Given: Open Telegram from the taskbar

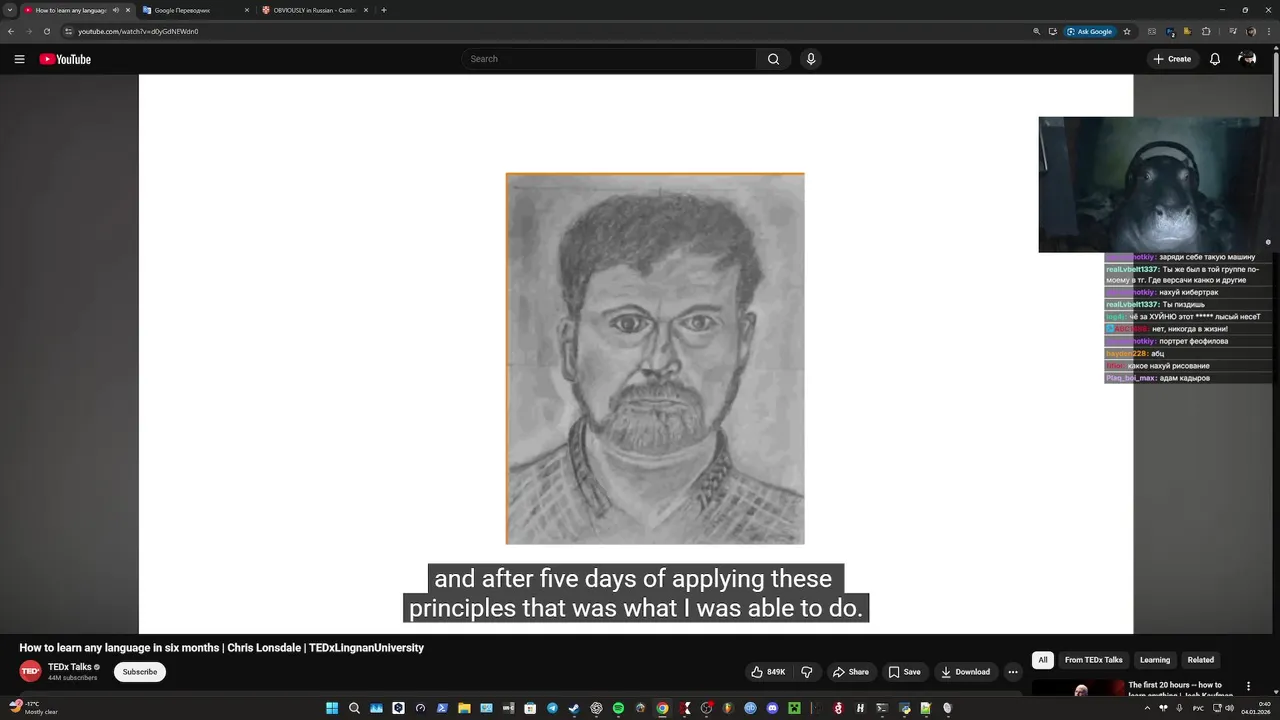Looking at the screenshot, I should [552, 708].
